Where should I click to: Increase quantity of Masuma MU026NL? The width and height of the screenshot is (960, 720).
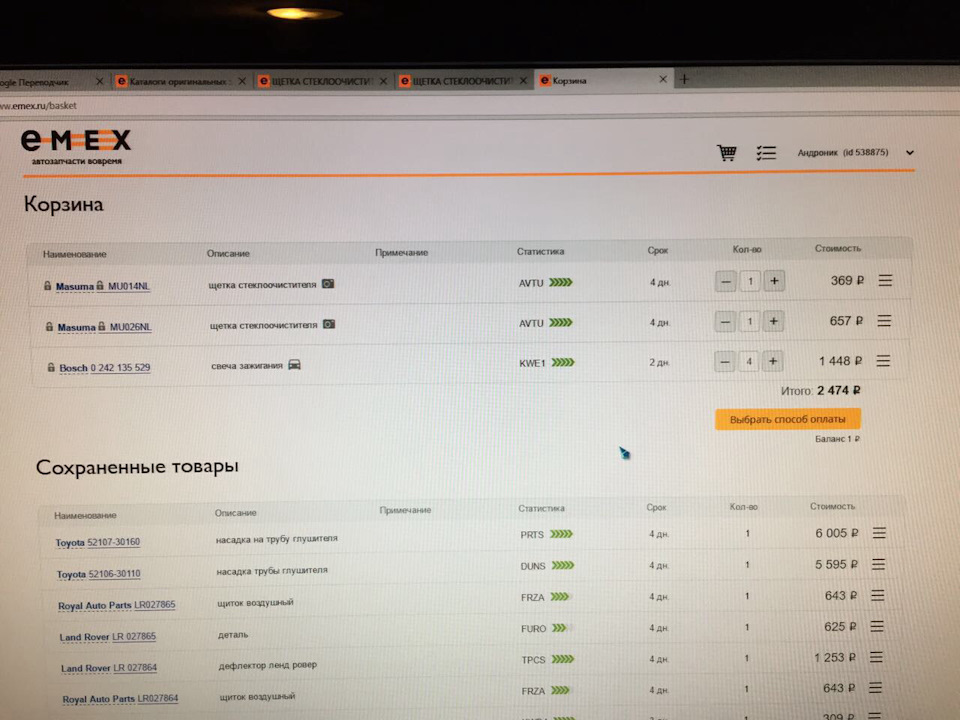773,321
